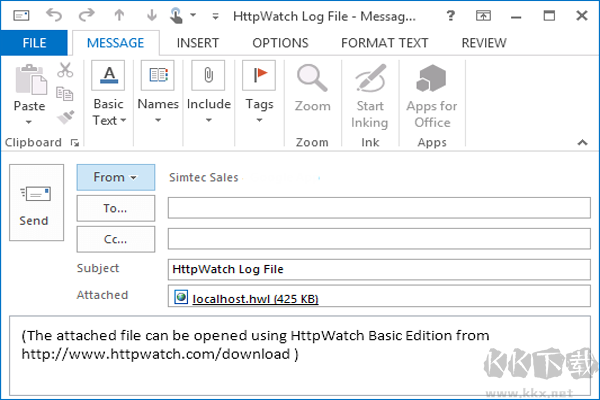This screenshot has width=600, height=400.
Task: Collapse the ribbon with the chevron
Action: click(582, 142)
